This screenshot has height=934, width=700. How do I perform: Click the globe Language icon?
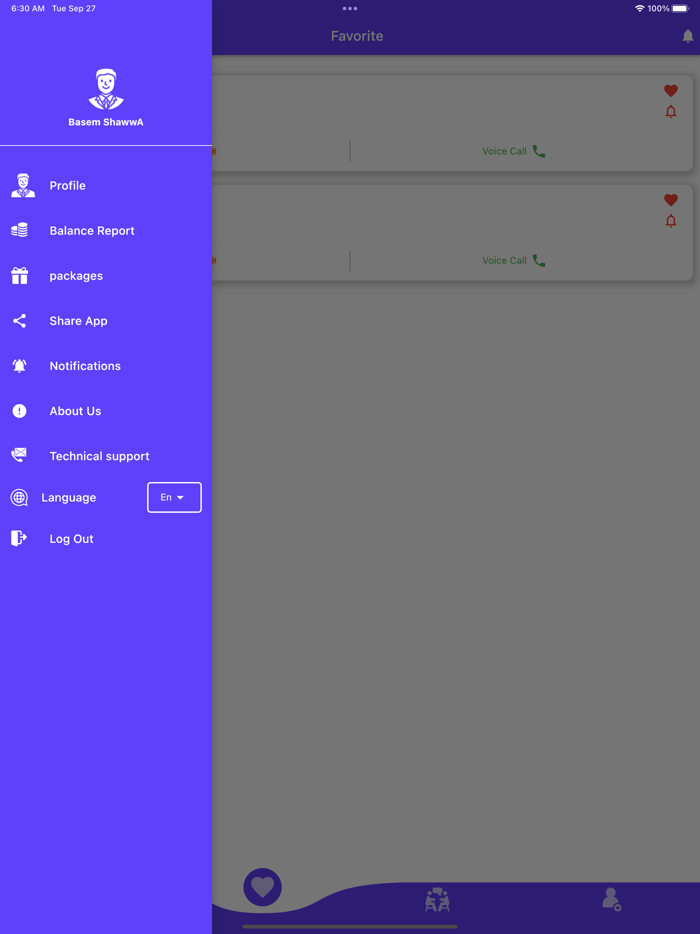19,497
